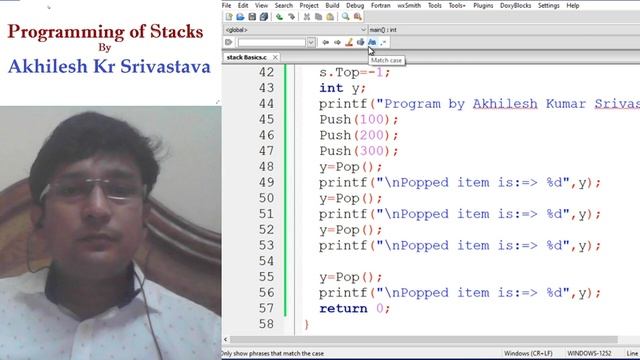
Task: Open the Fortran menu
Action: pyautogui.click(x=380, y=6)
